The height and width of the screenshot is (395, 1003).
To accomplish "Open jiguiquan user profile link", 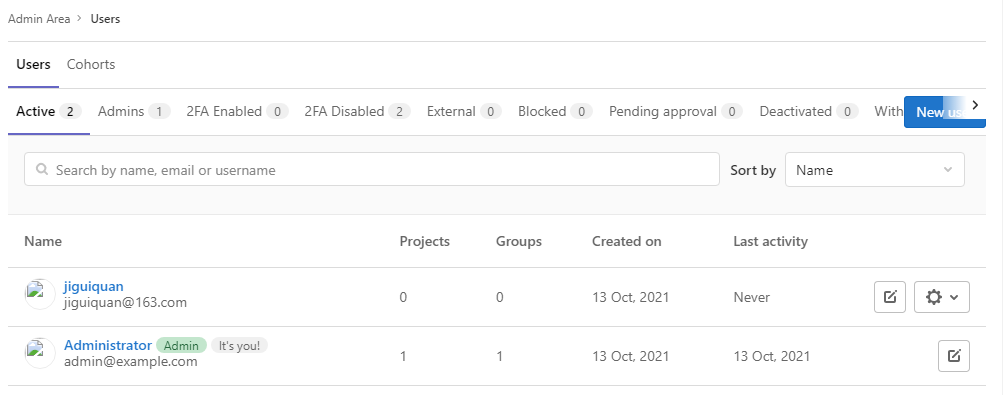I will pos(93,286).
